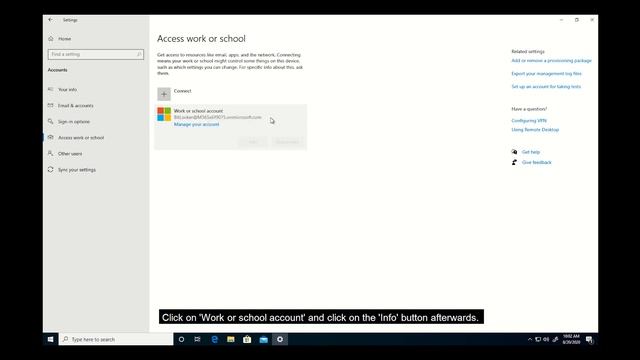640x360 pixels.
Task: Click the Disconnect button under the account
Action: [287, 142]
